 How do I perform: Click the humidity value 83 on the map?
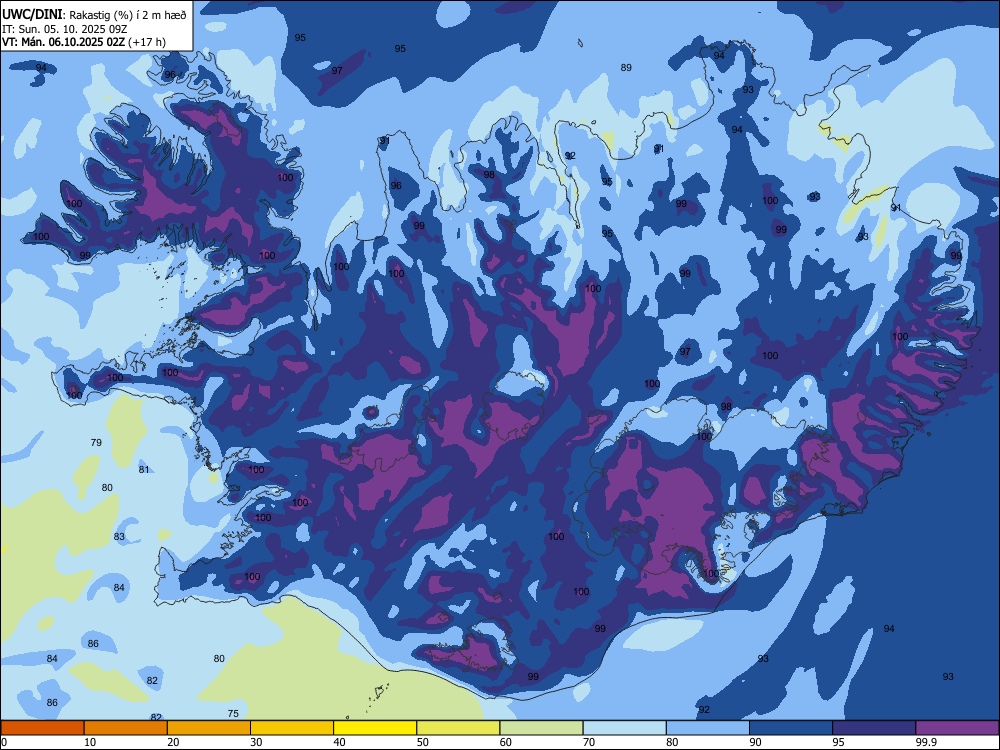click(x=119, y=536)
